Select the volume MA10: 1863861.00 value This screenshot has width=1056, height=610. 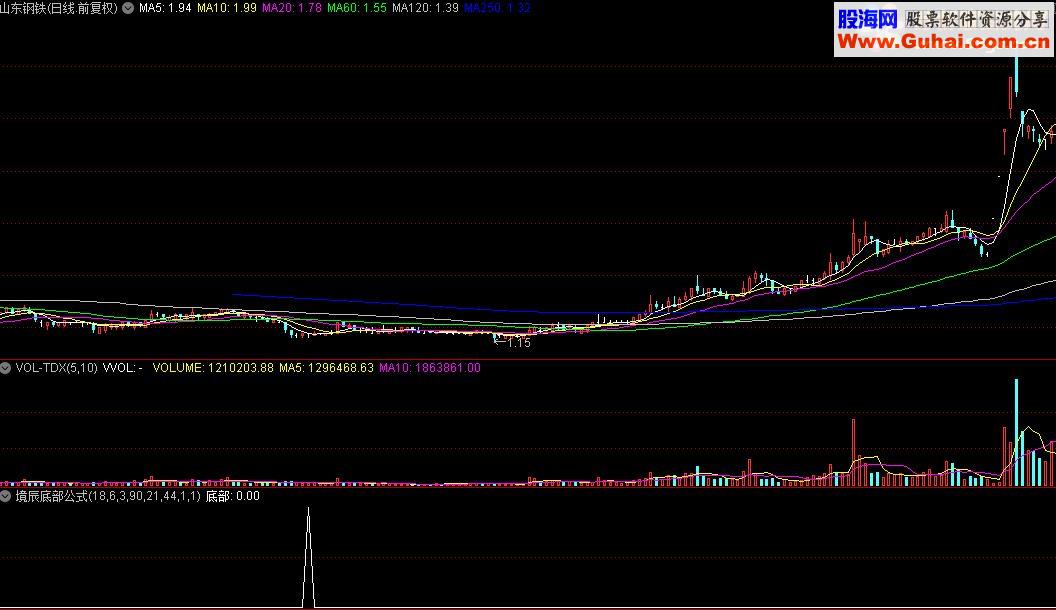click(x=430, y=368)
